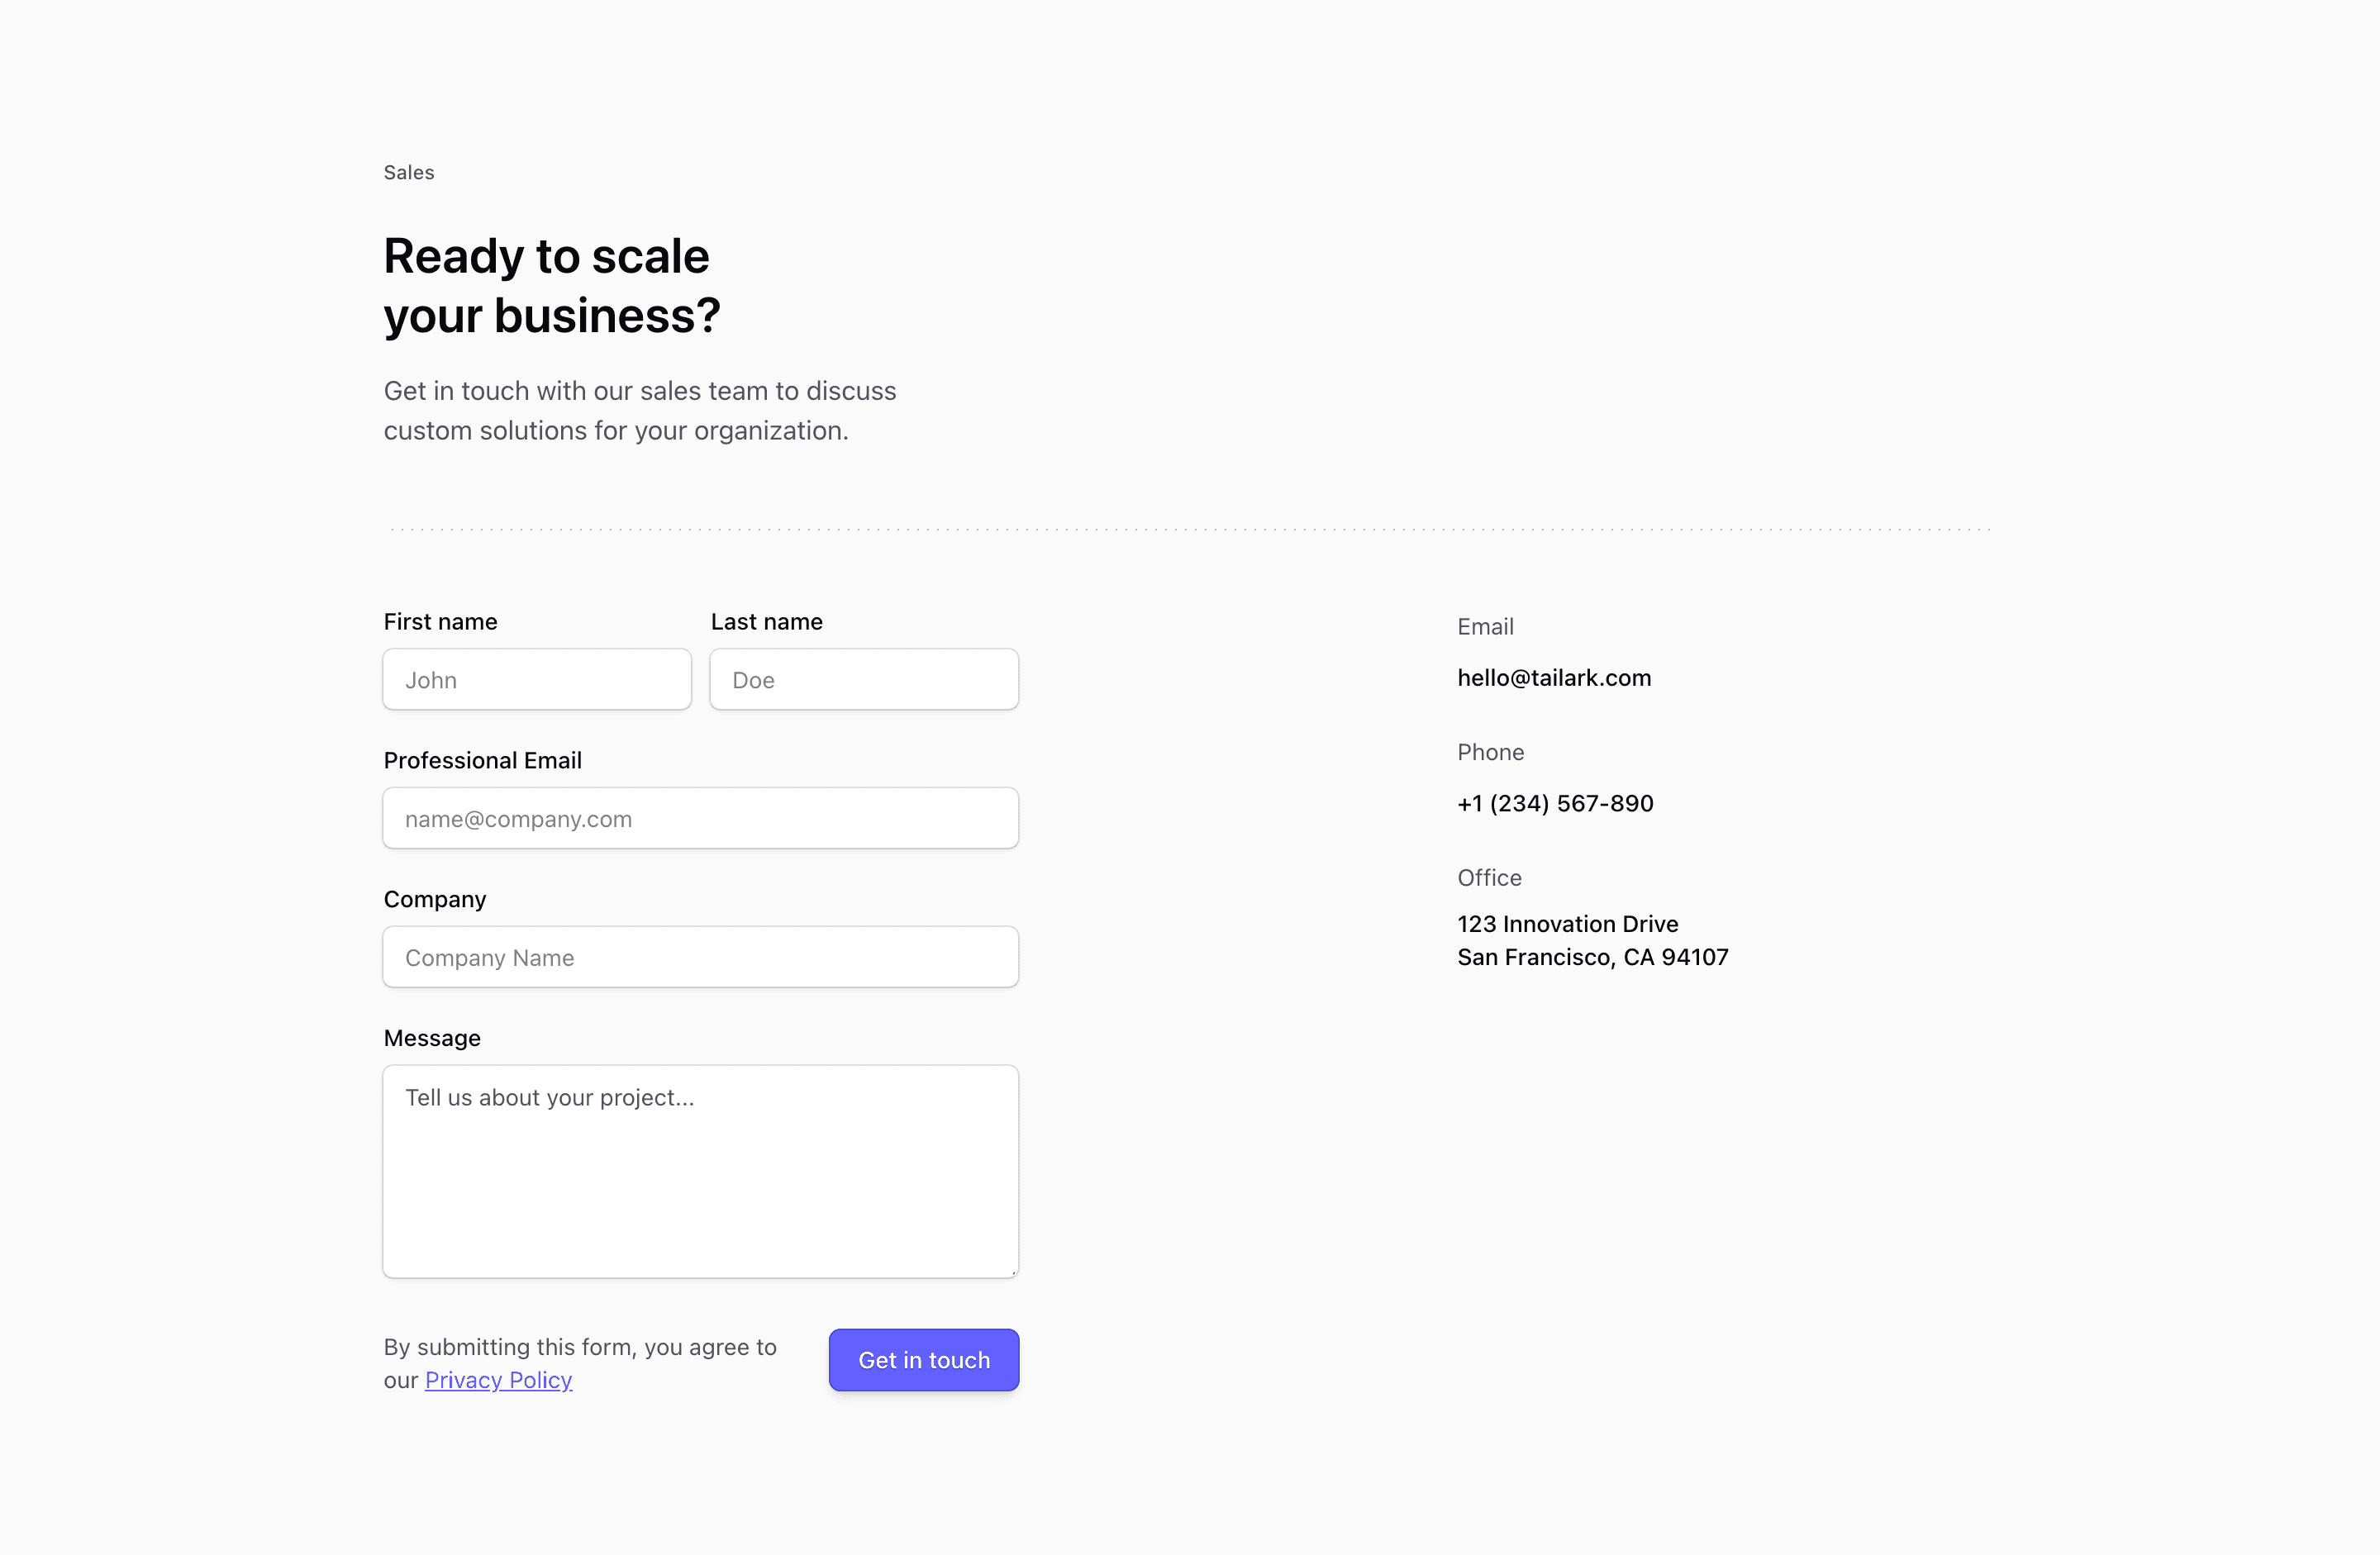The image size is (2380, 1555).
Task: Click into the Professional Email field
Action: [x=700, y=819]
